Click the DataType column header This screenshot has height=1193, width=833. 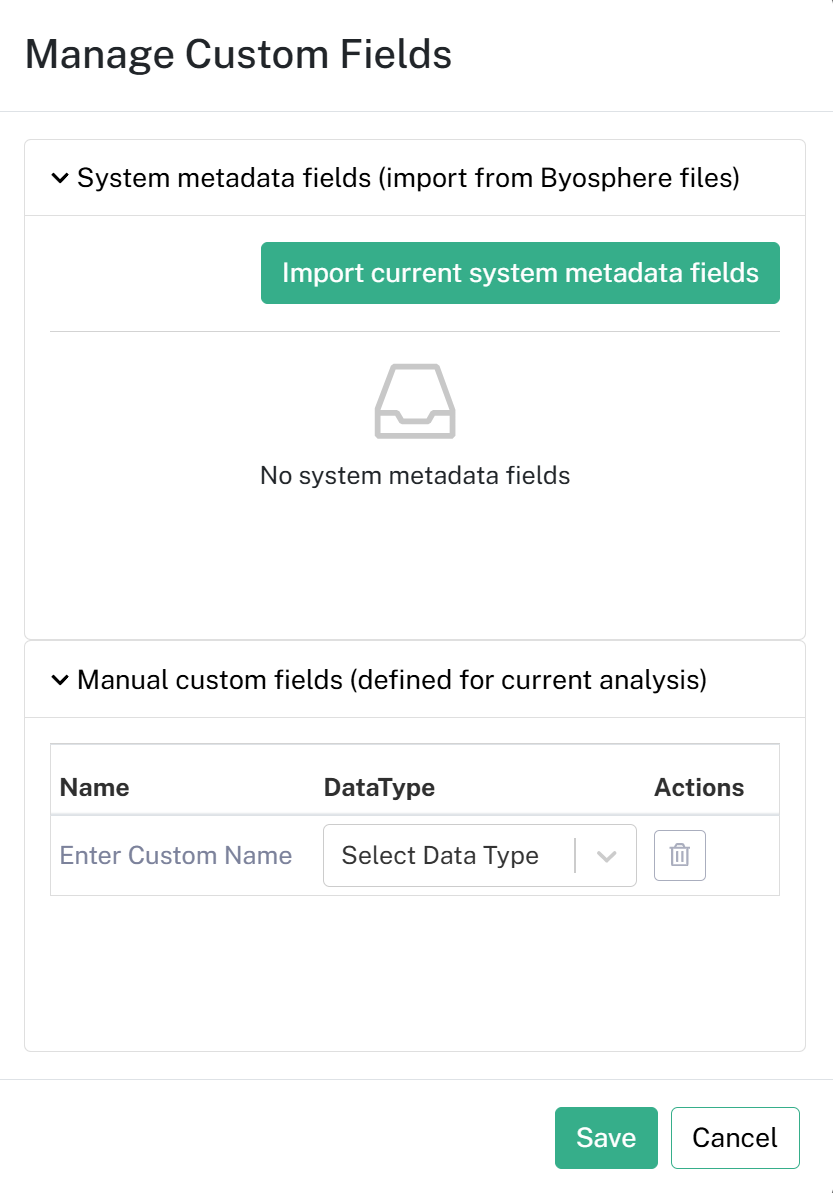click(379, 787)
